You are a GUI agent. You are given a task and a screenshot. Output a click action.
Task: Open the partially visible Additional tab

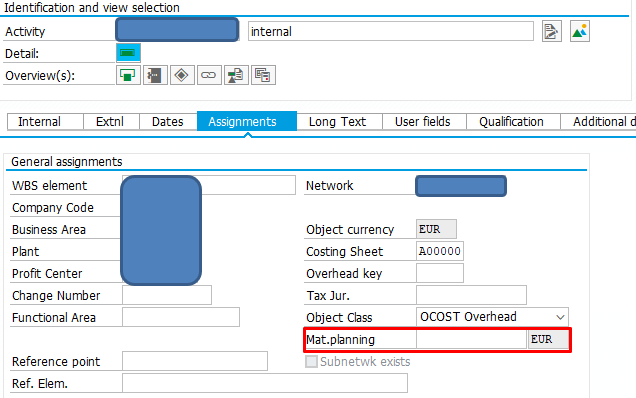(598, 122)
